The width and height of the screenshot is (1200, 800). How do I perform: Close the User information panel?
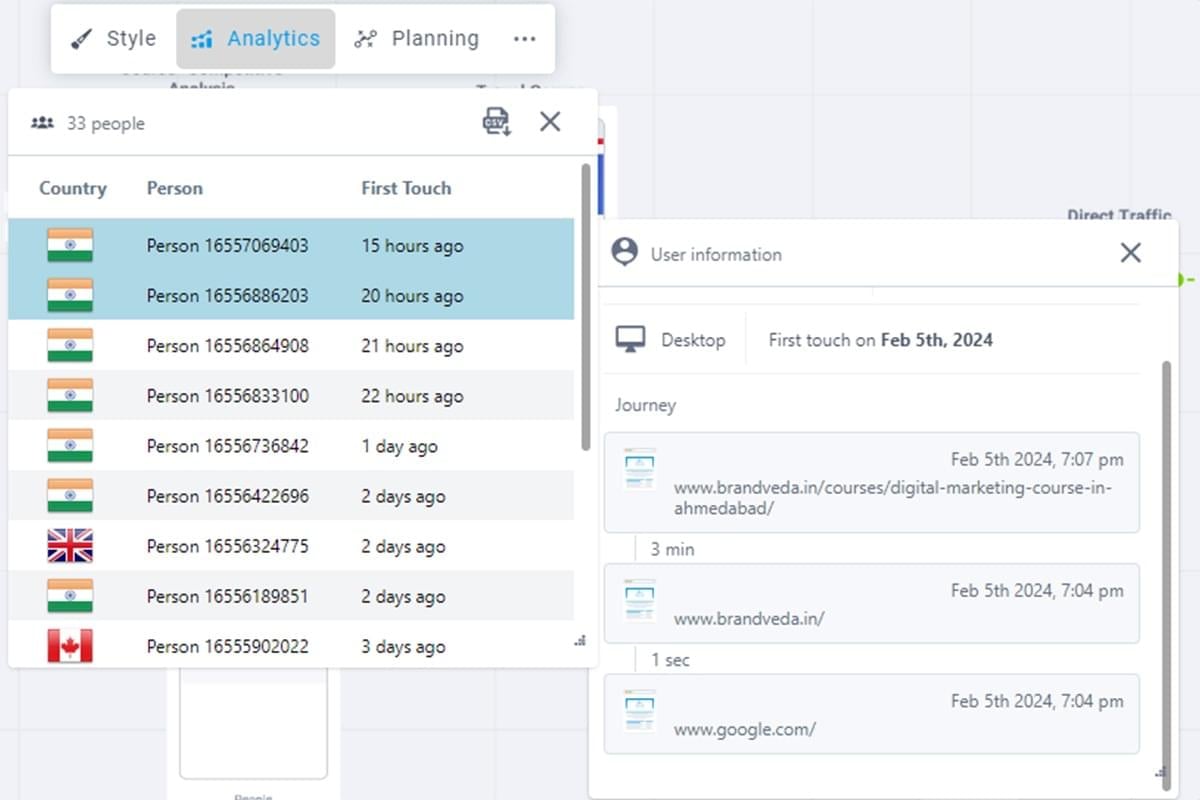coord(1130,253)
